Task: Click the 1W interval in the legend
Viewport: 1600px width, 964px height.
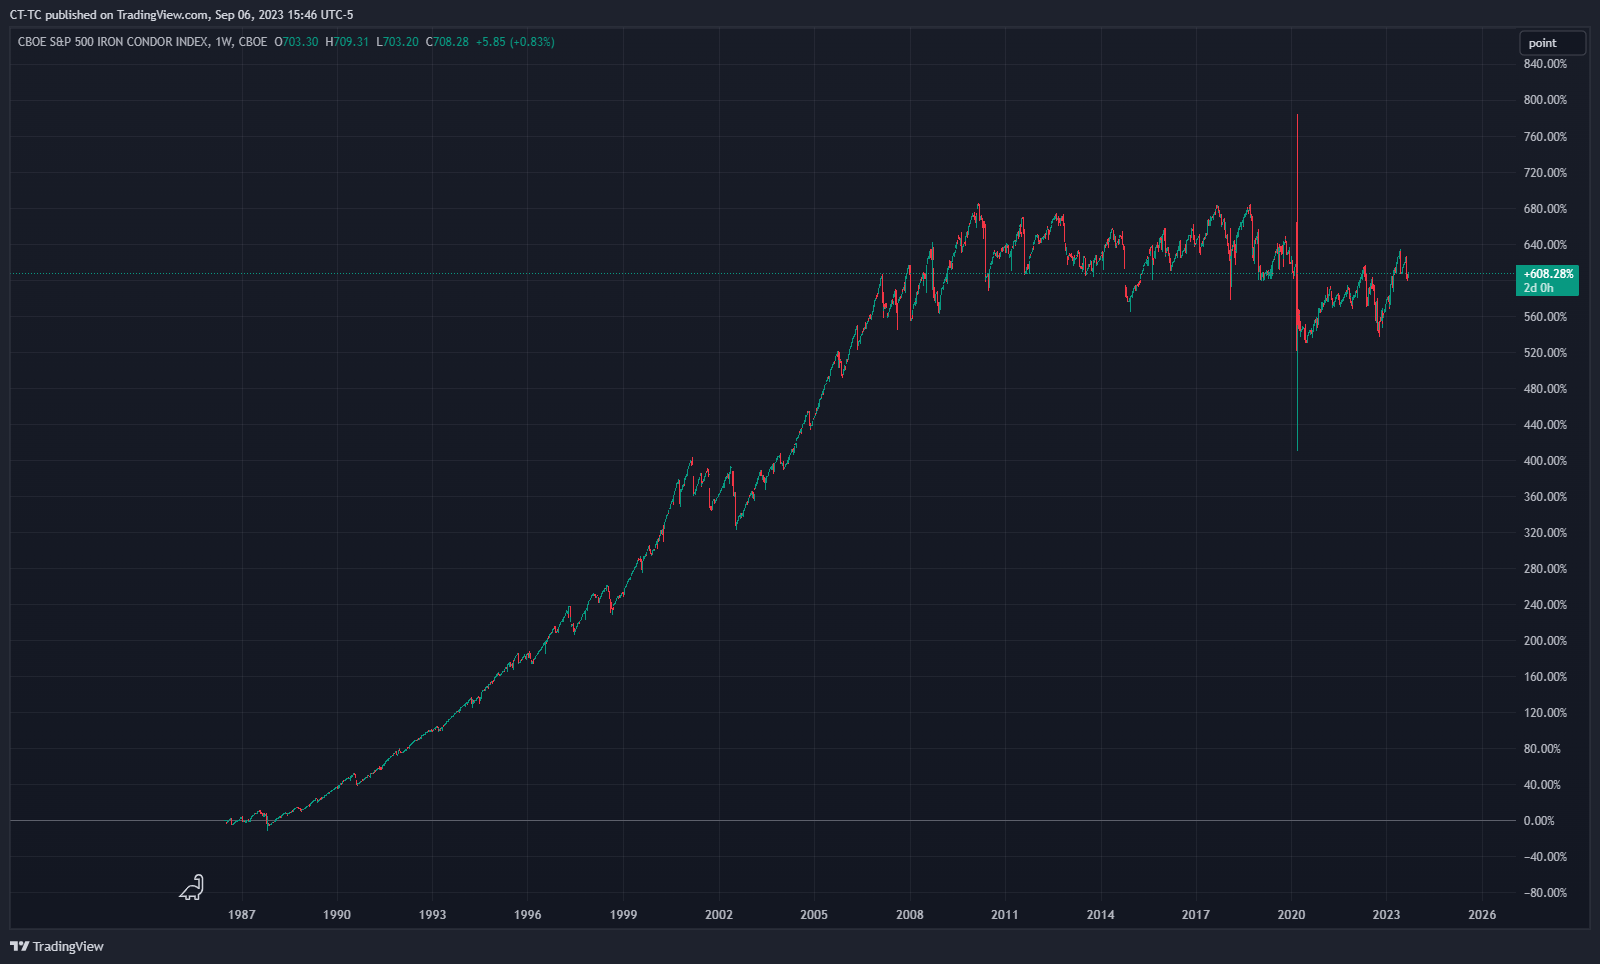Action: pyautogui.click(x=223, y=42)
